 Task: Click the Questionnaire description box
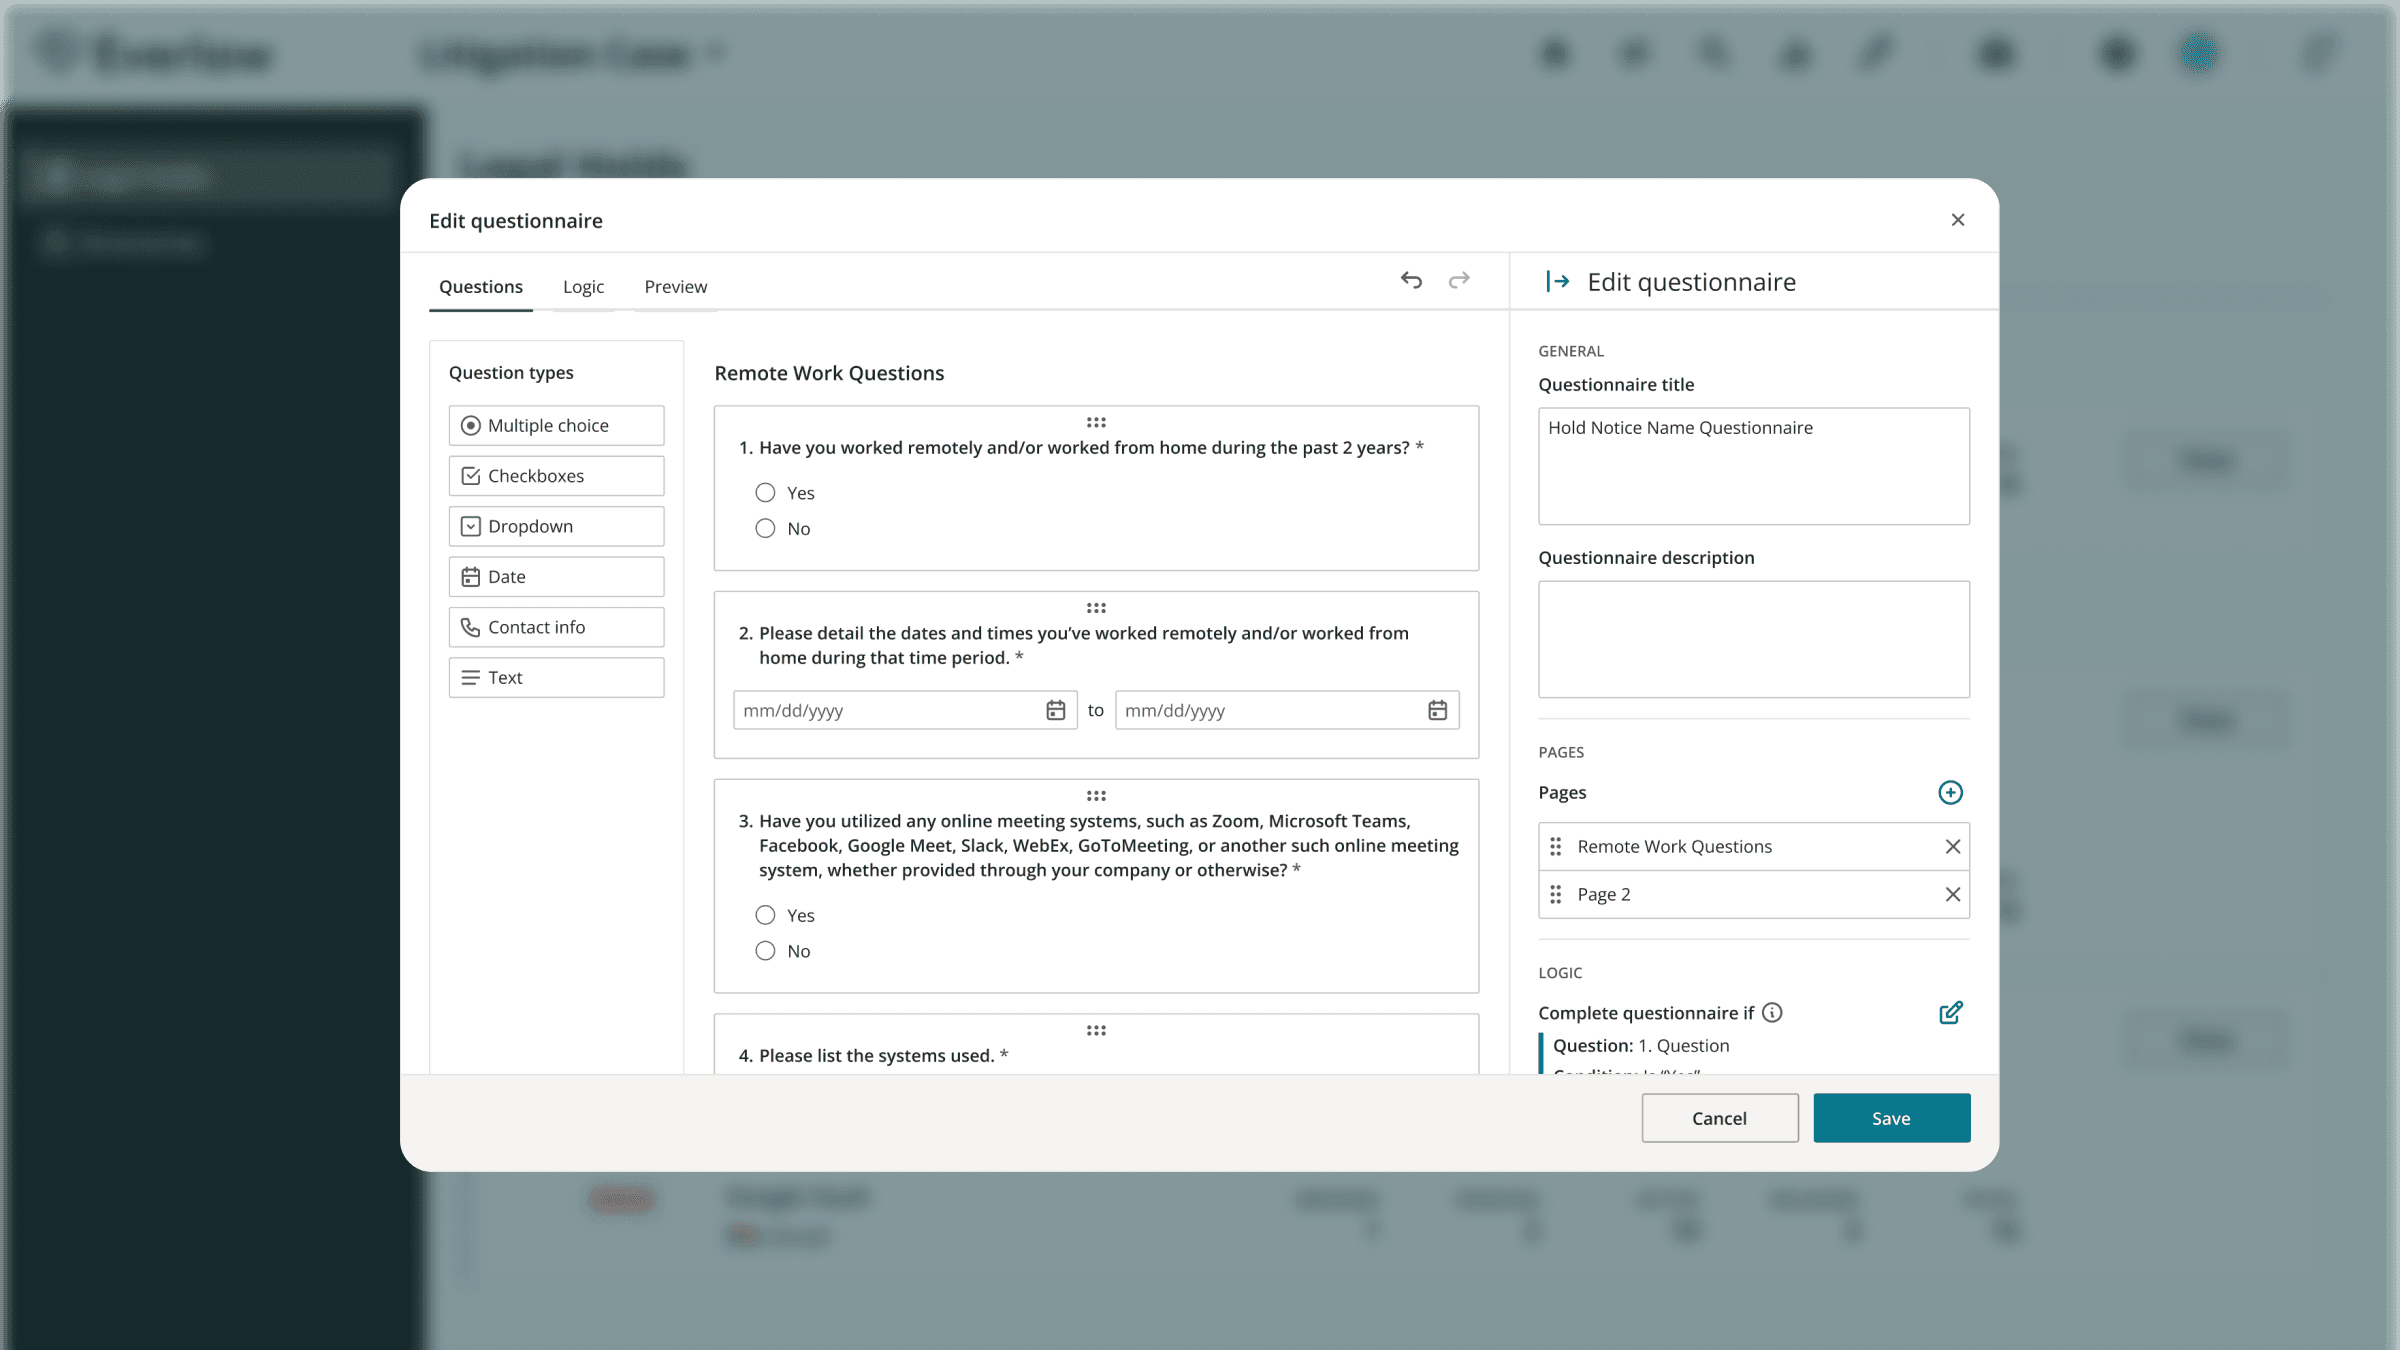[1753, 639]
